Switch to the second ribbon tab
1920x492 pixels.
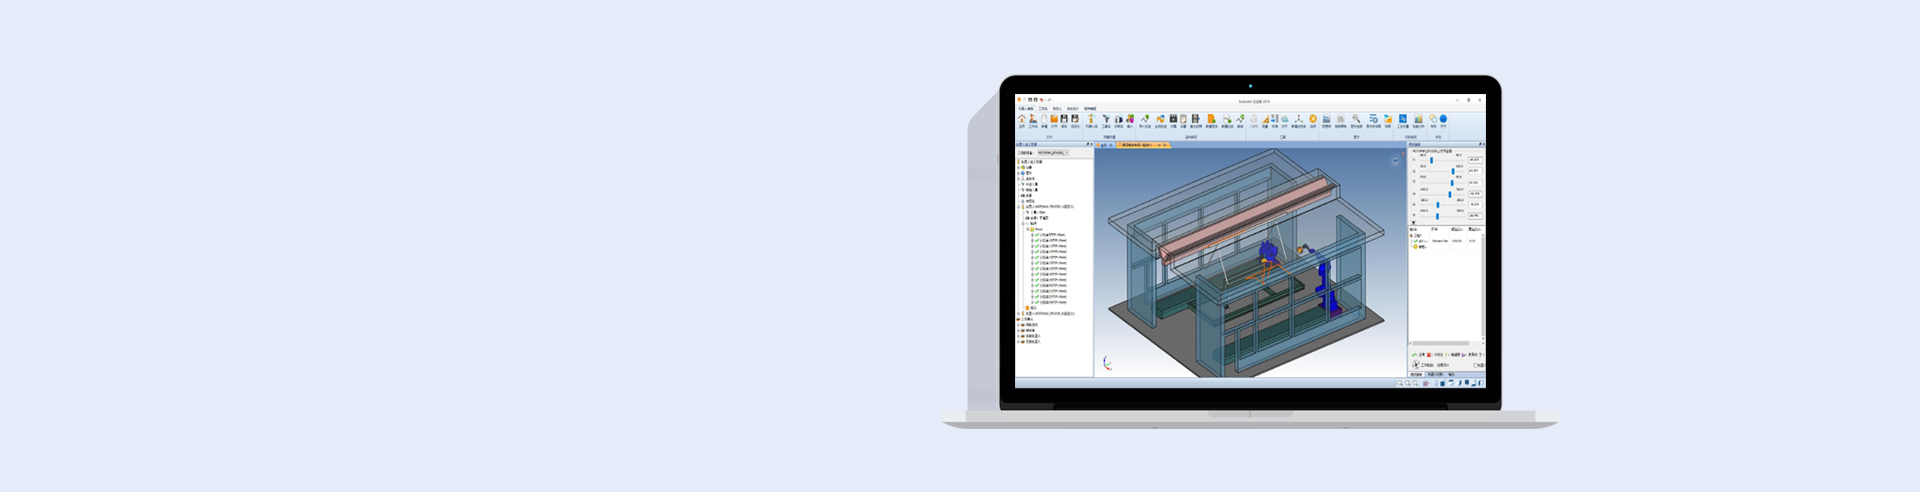(x=1042, y=109)
